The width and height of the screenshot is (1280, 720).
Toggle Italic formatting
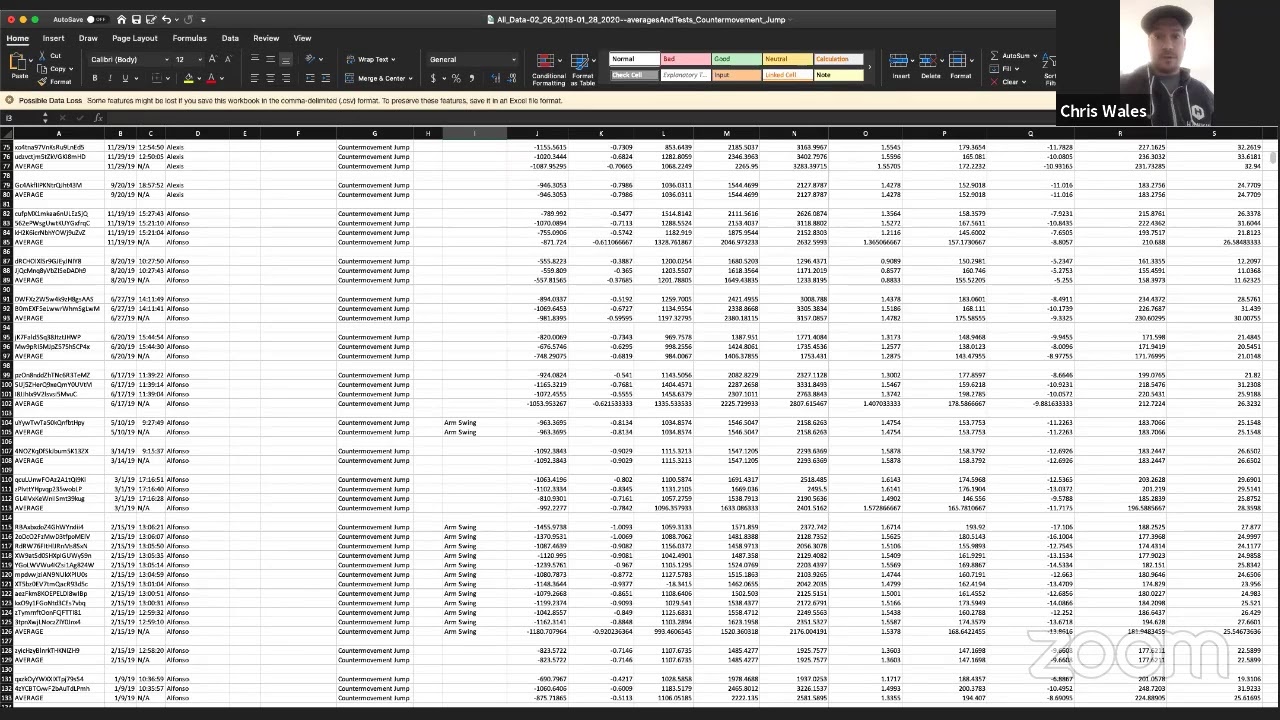[x=109, y=78]
